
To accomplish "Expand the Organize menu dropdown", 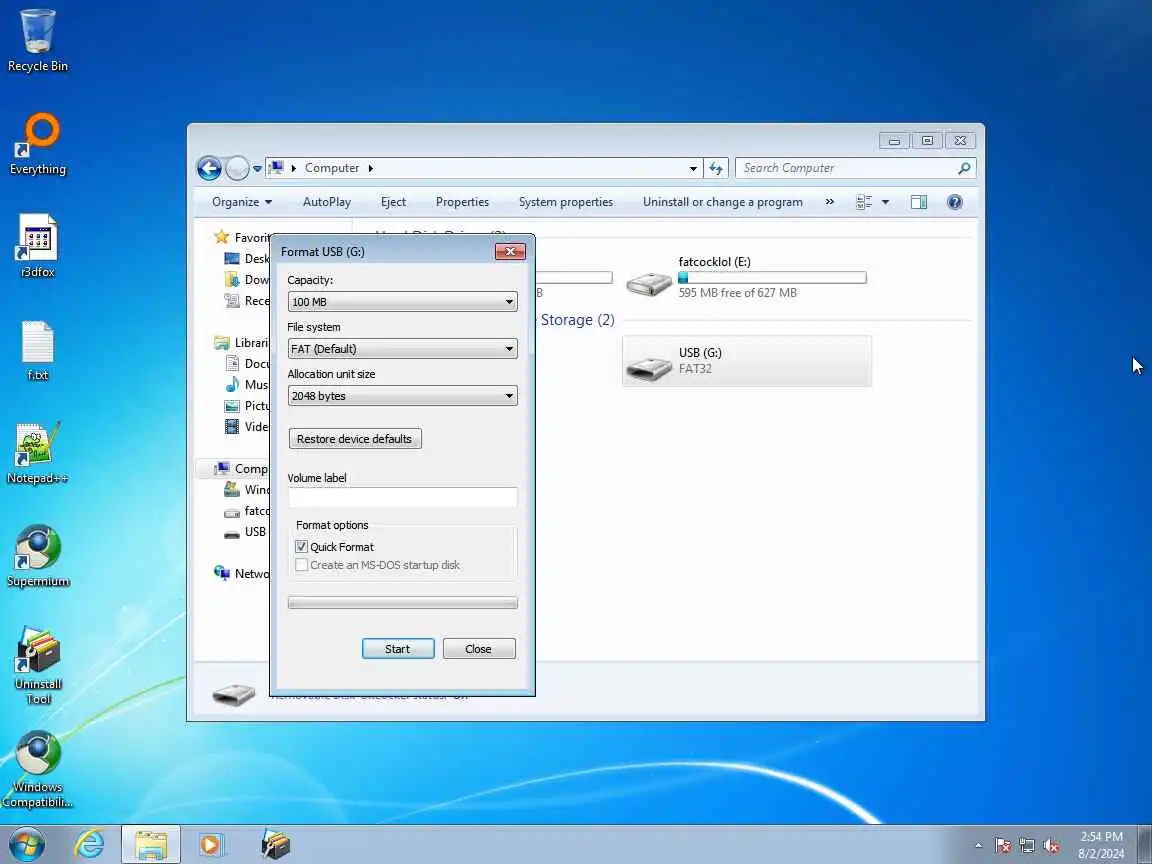I will click(242, 202).
